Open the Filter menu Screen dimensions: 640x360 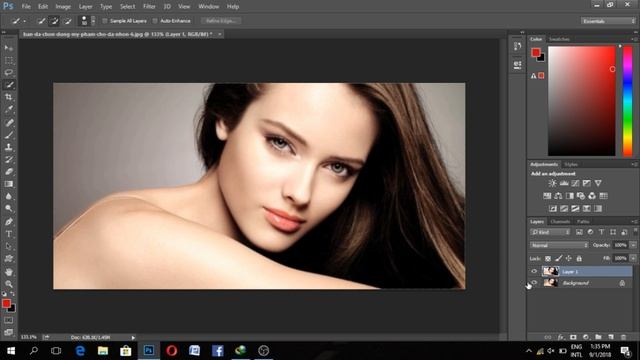click(149, 7)
